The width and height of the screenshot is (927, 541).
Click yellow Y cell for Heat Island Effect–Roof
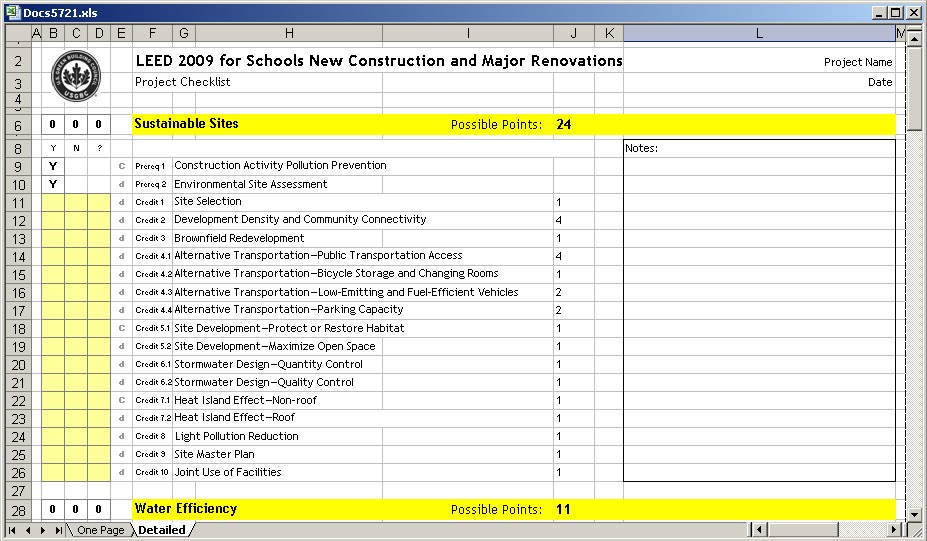point(53,418)
